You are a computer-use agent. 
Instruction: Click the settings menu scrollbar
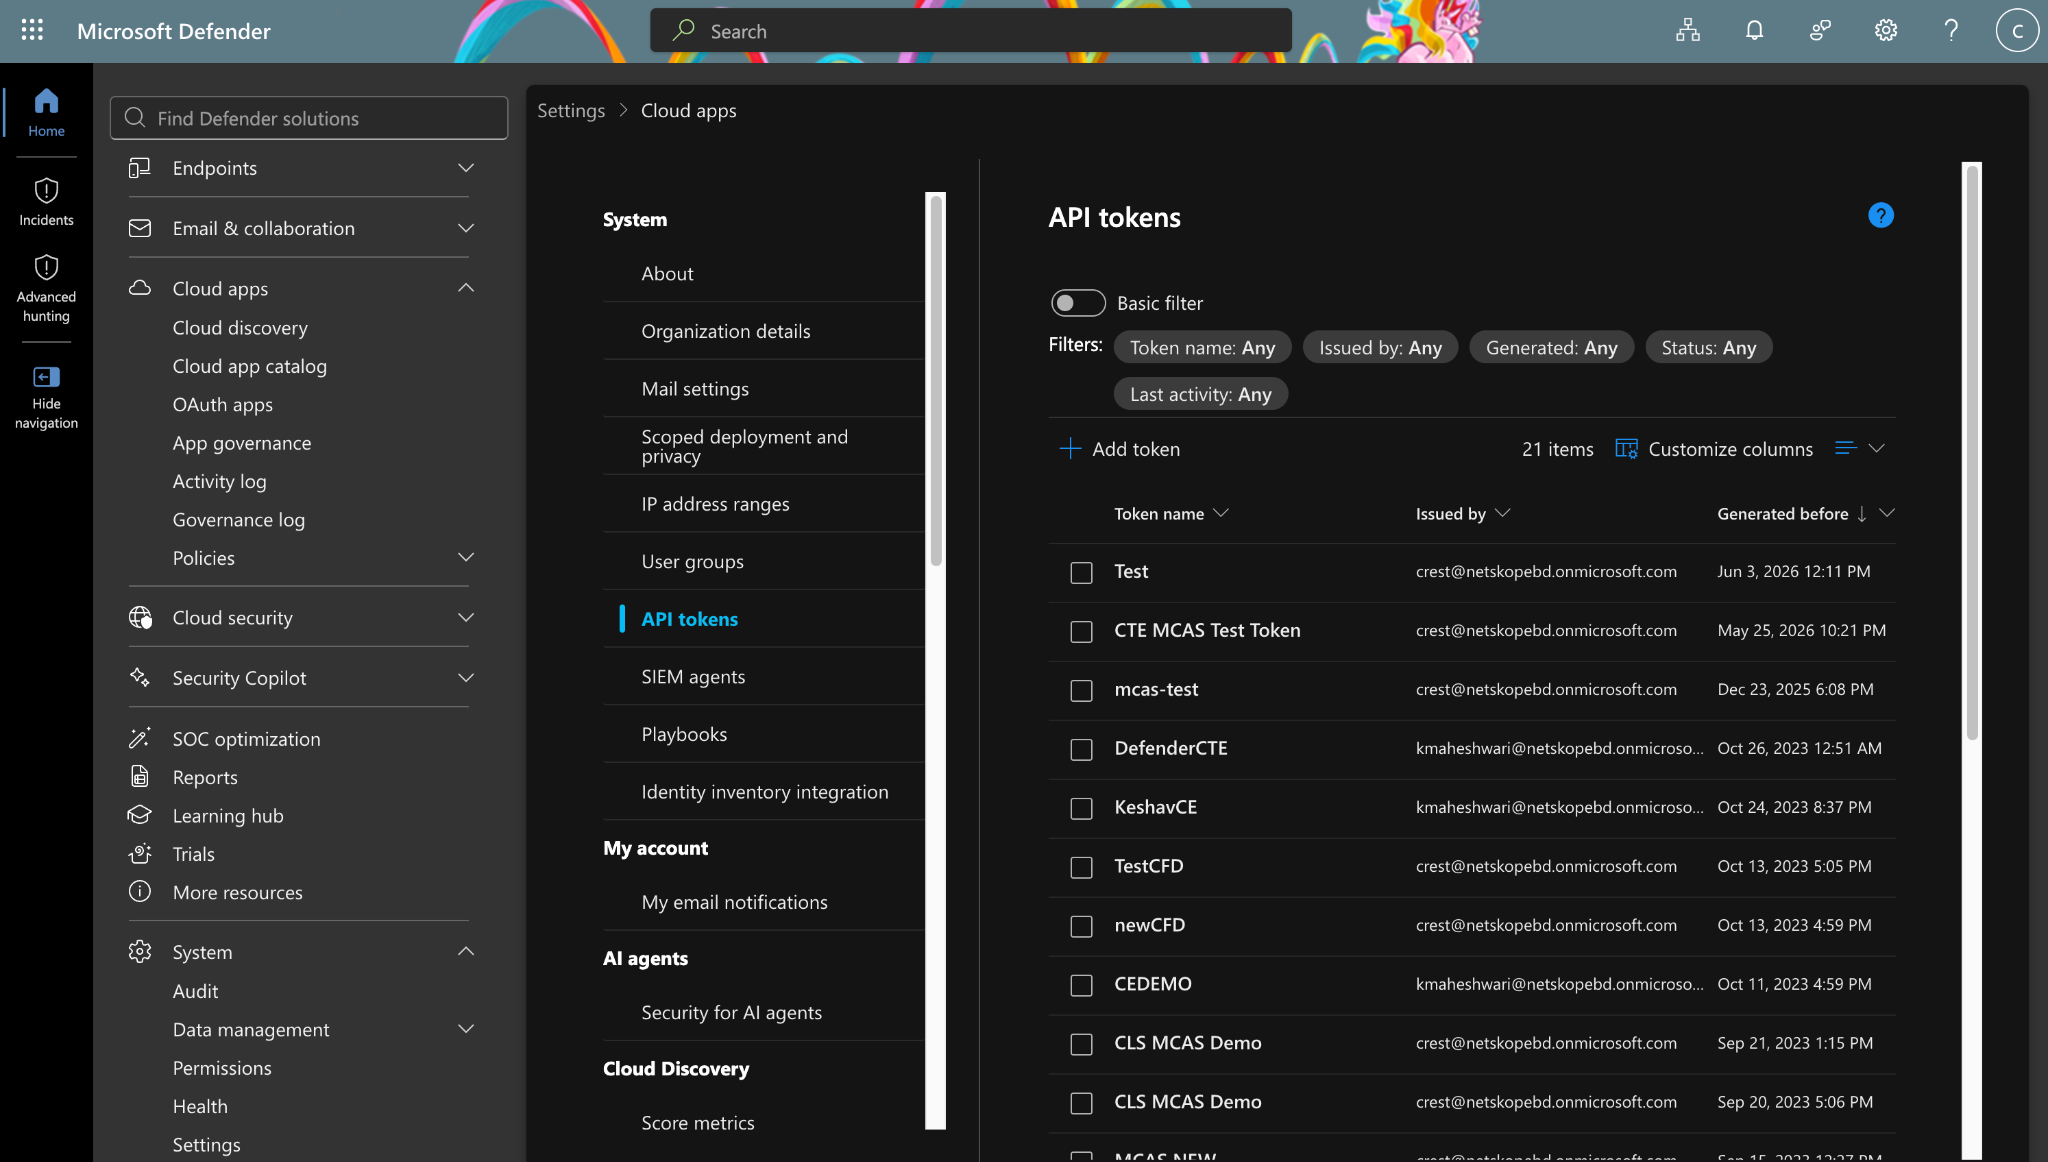click(x=936, y=380)
